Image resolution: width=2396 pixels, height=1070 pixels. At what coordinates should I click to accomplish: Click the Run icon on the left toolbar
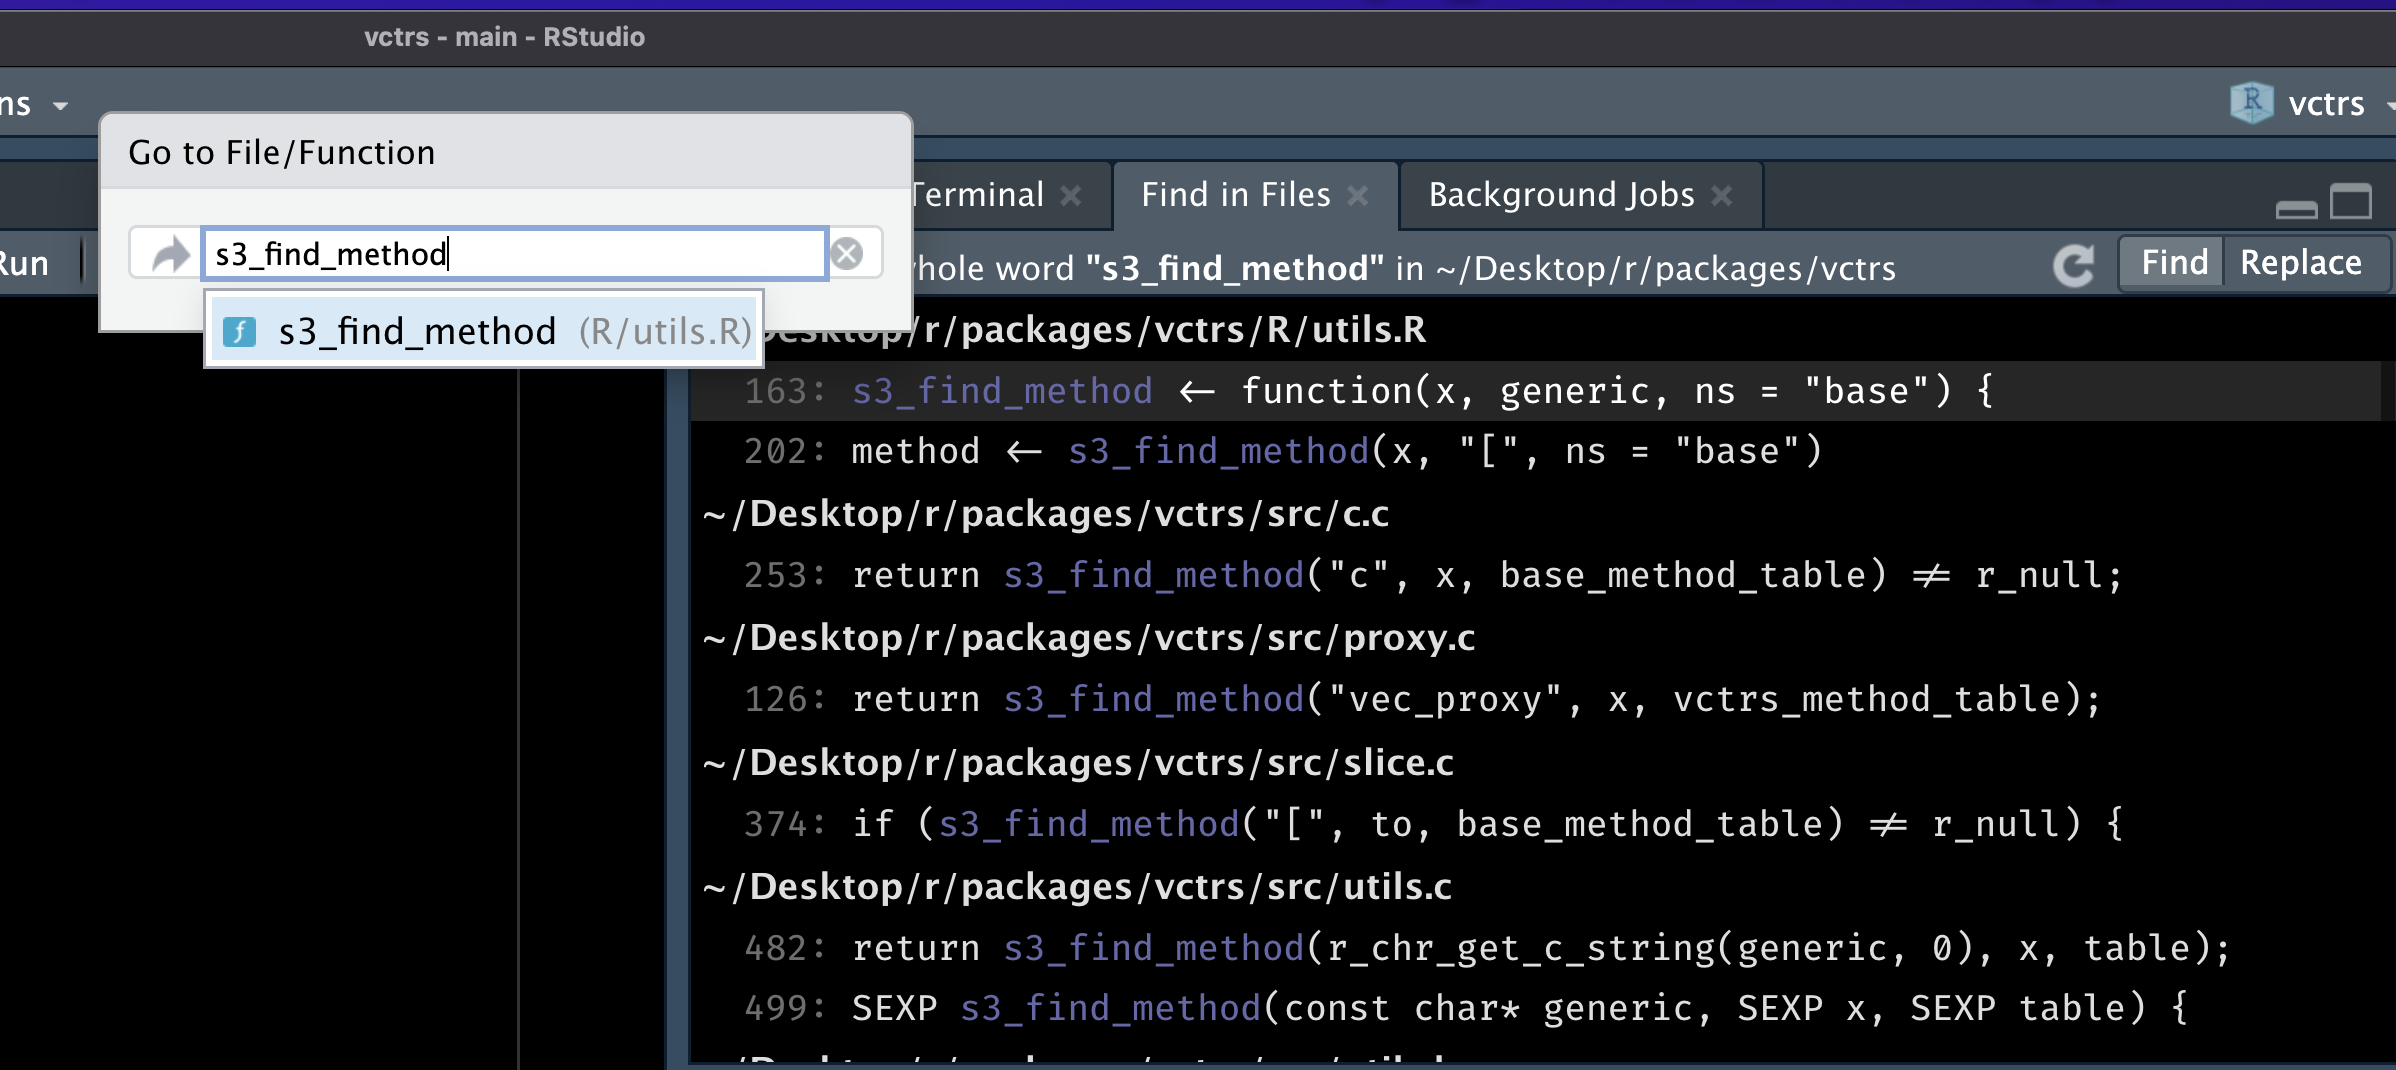25,262
